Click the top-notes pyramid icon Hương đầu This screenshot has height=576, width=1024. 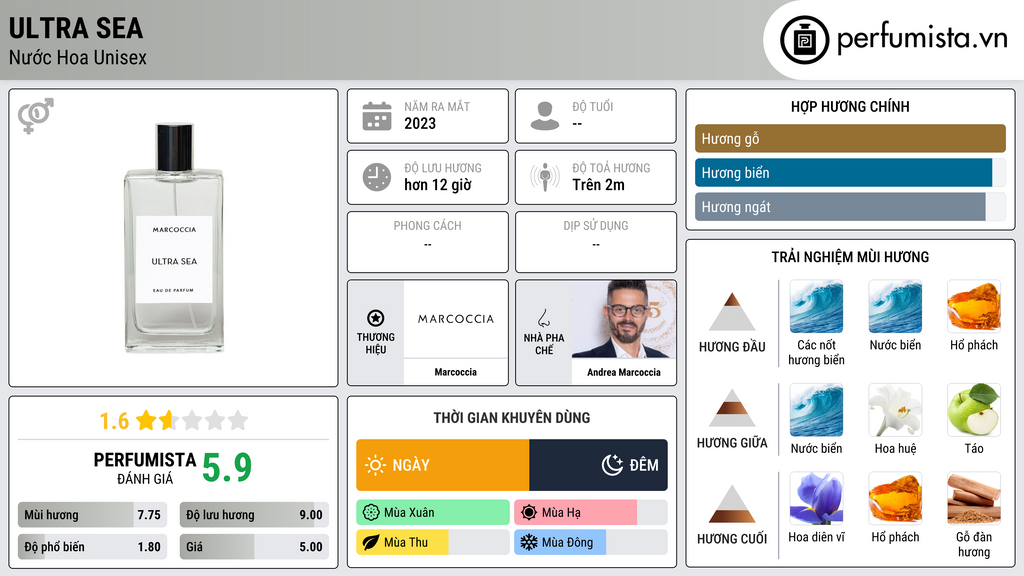tap(732, 312)
